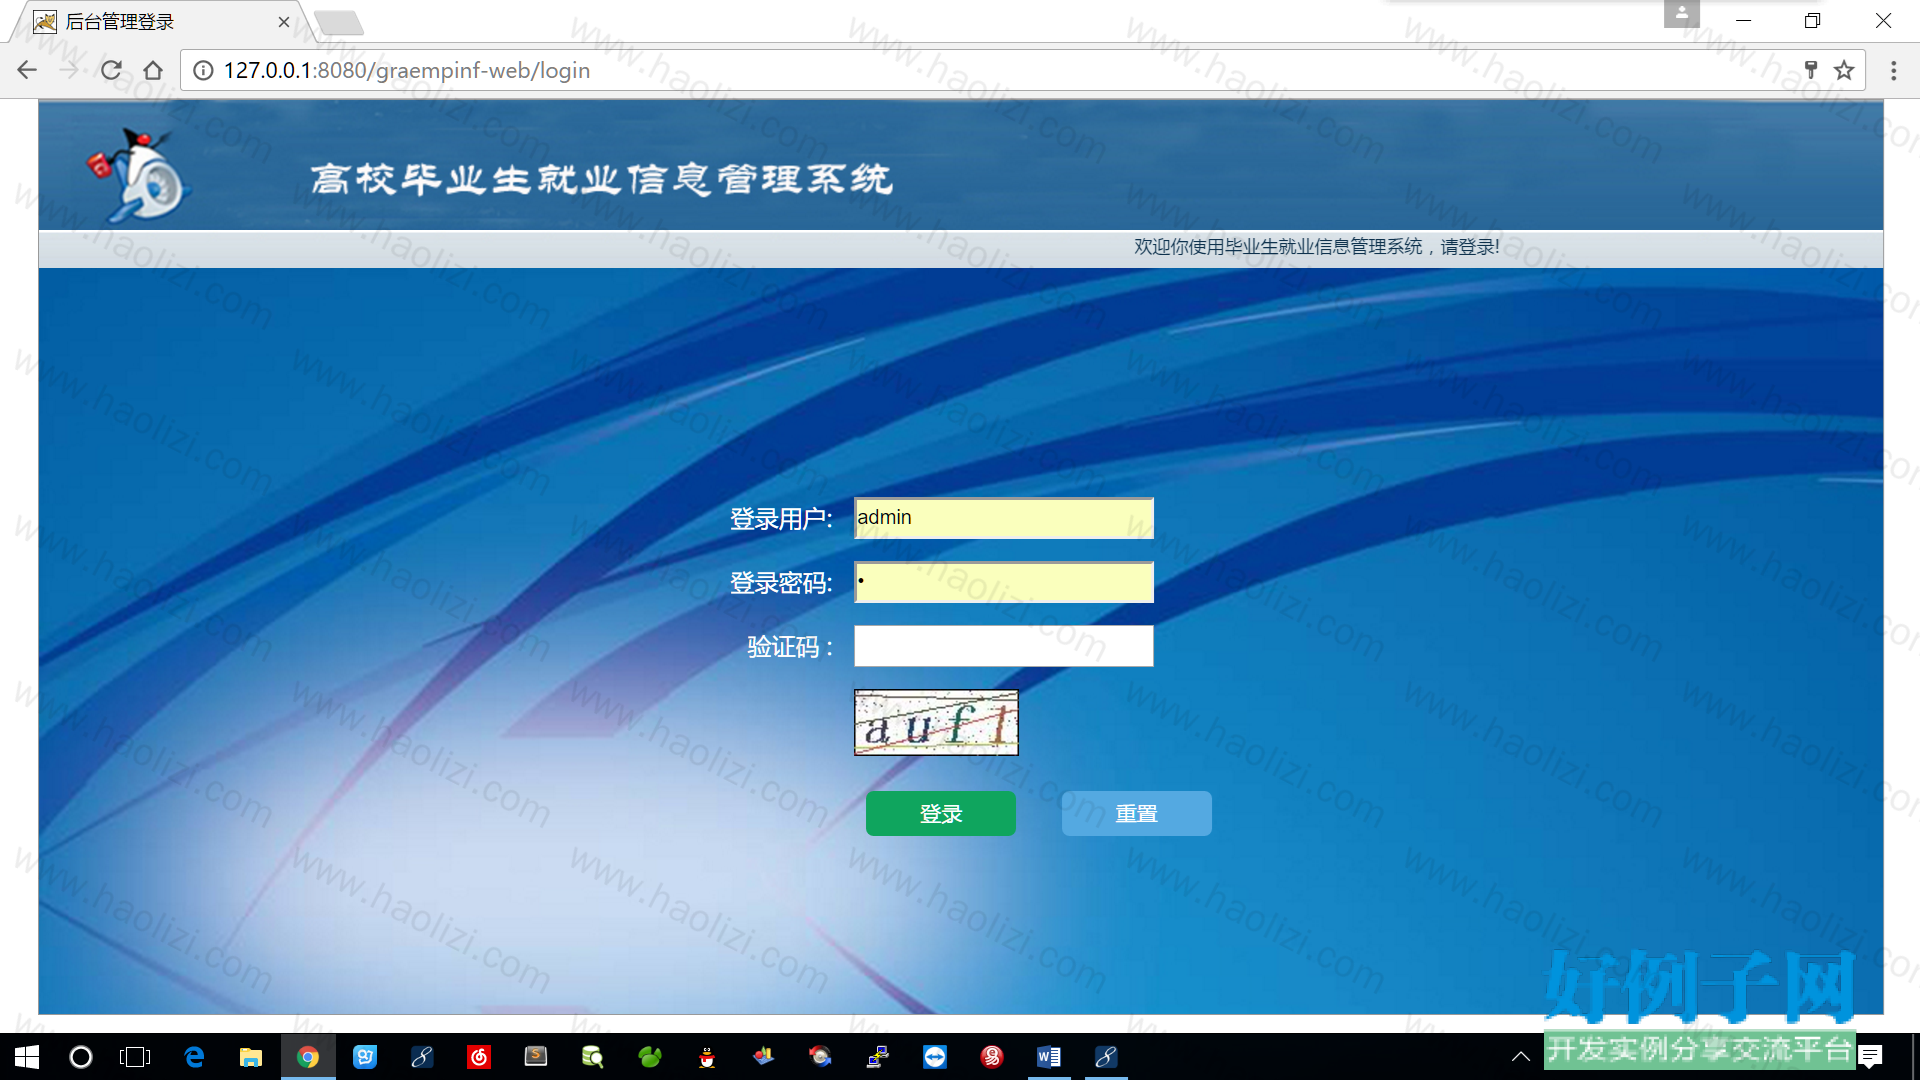Launch Microsoft Edge from taskbar
Screen dimensions: 1920x1080
194,1057
